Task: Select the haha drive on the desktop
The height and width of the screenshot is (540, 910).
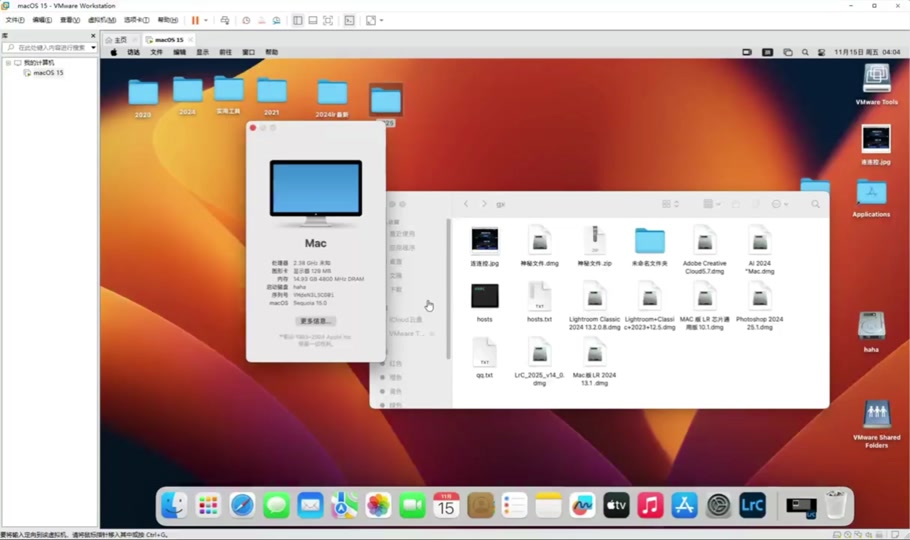Action: 871,332
